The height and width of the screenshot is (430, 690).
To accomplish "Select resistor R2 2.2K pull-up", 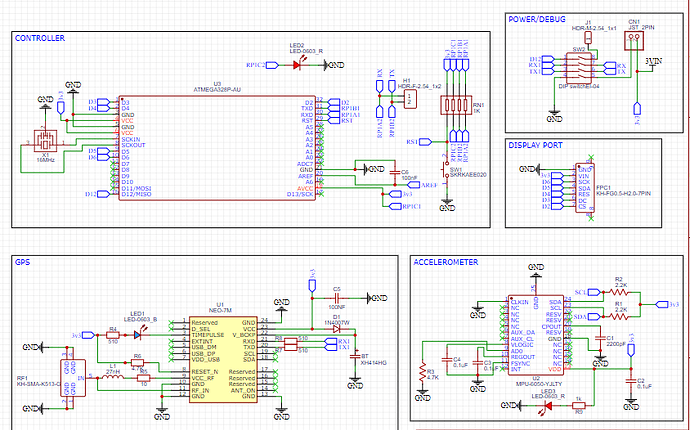I will 619,291.
